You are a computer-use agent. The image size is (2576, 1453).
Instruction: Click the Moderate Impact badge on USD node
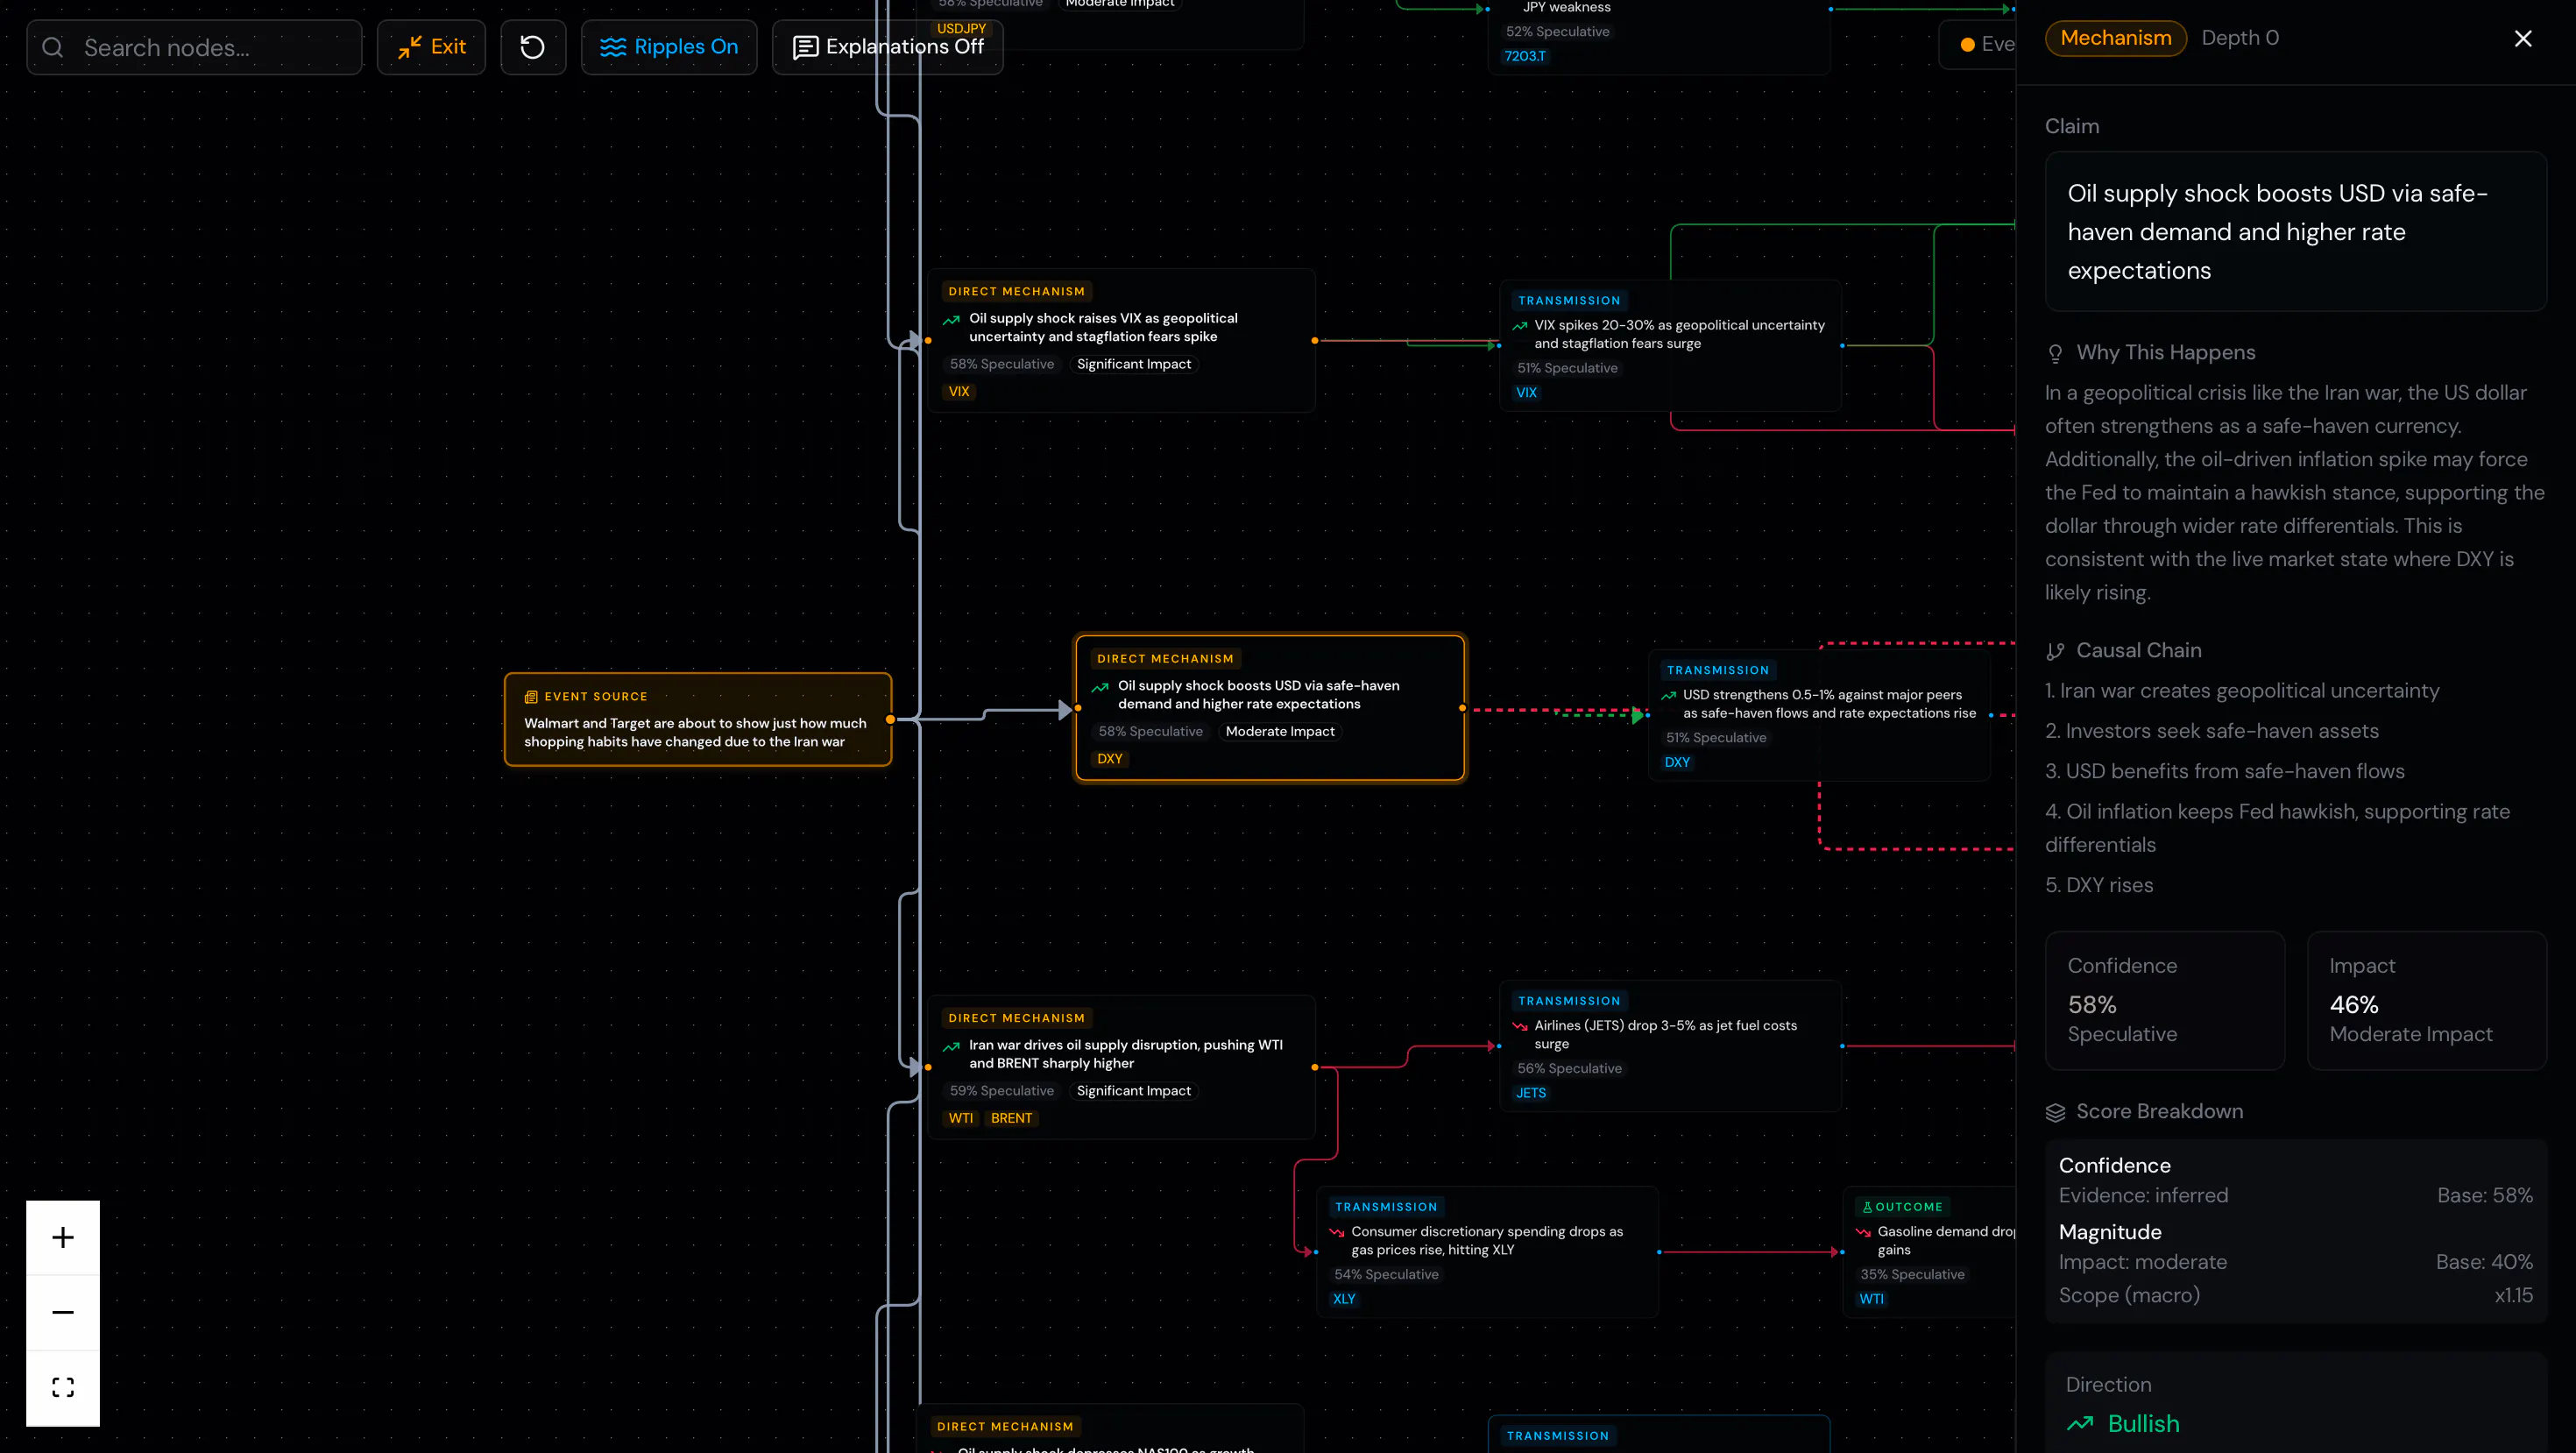pos(1280,732)
